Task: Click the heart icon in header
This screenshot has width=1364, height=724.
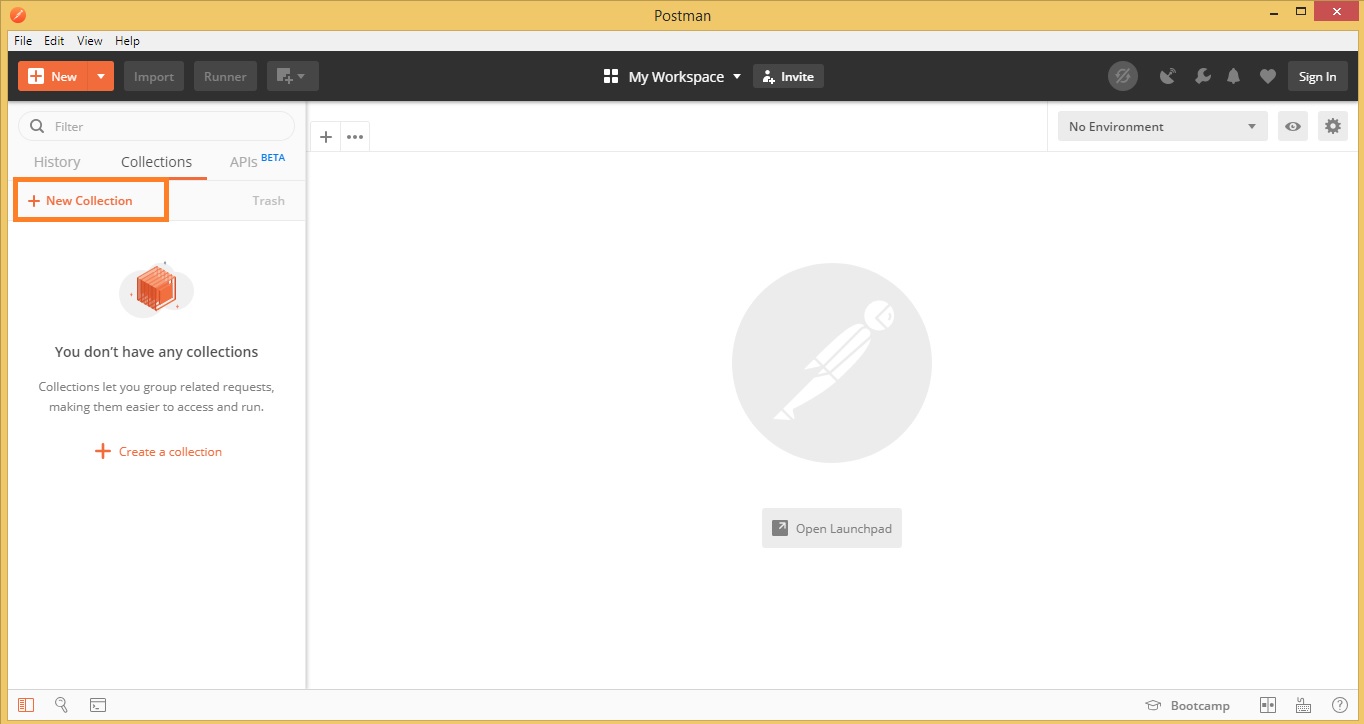Action: click(x=1267, y=77)
